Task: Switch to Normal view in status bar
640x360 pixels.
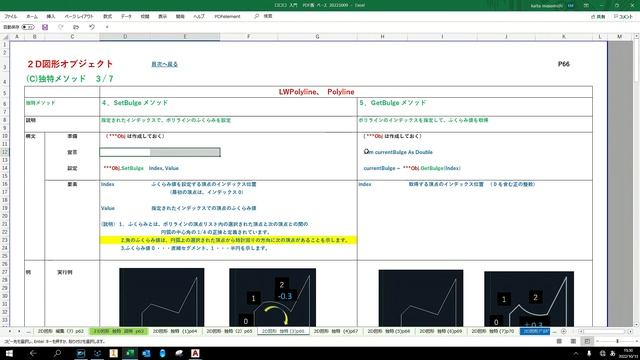Action: coord(559,341)
